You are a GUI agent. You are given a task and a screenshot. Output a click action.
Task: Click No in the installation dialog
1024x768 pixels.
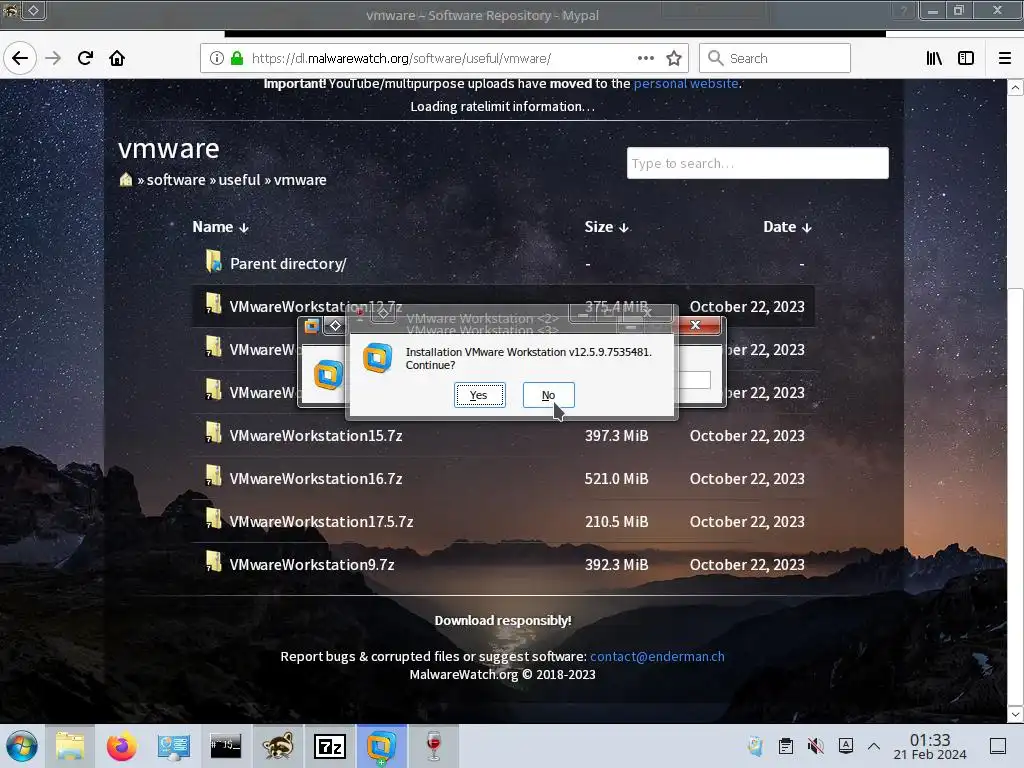(x=549, y=395)
